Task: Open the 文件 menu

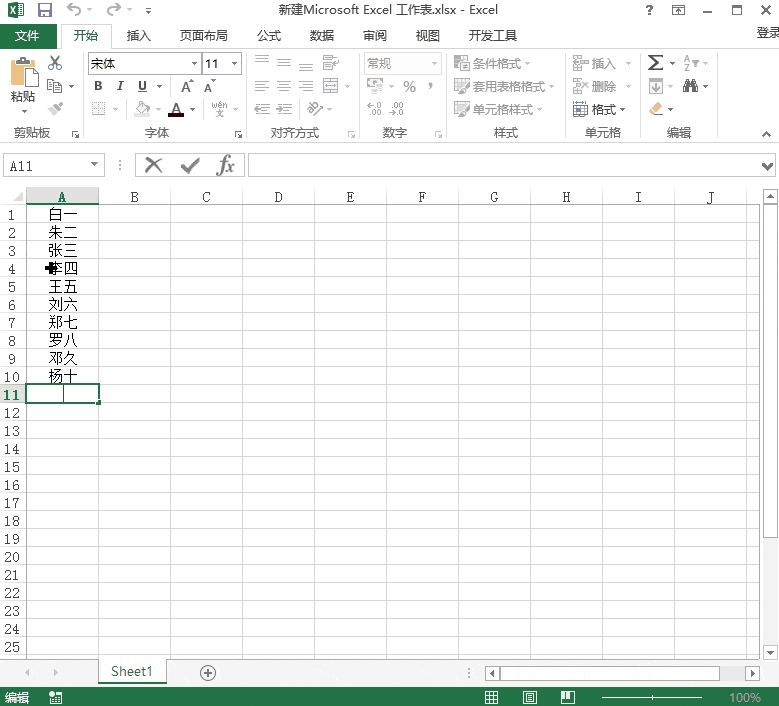Action: [x=27, y=36]
